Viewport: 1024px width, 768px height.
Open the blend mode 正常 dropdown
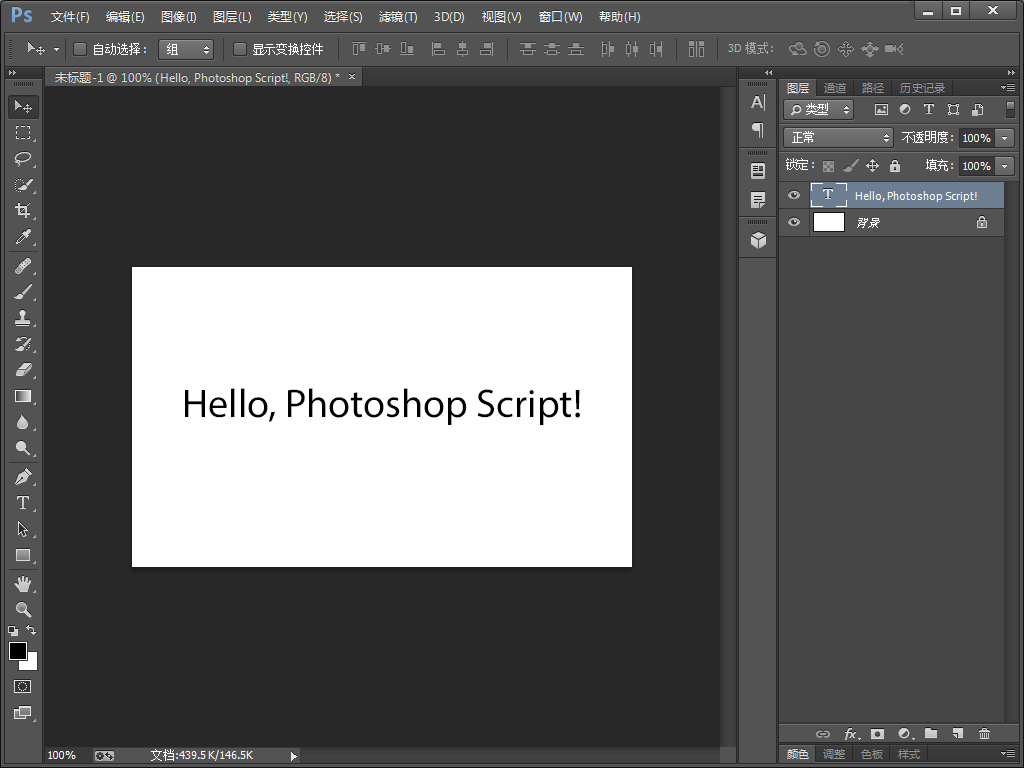(x=838, y=138)
